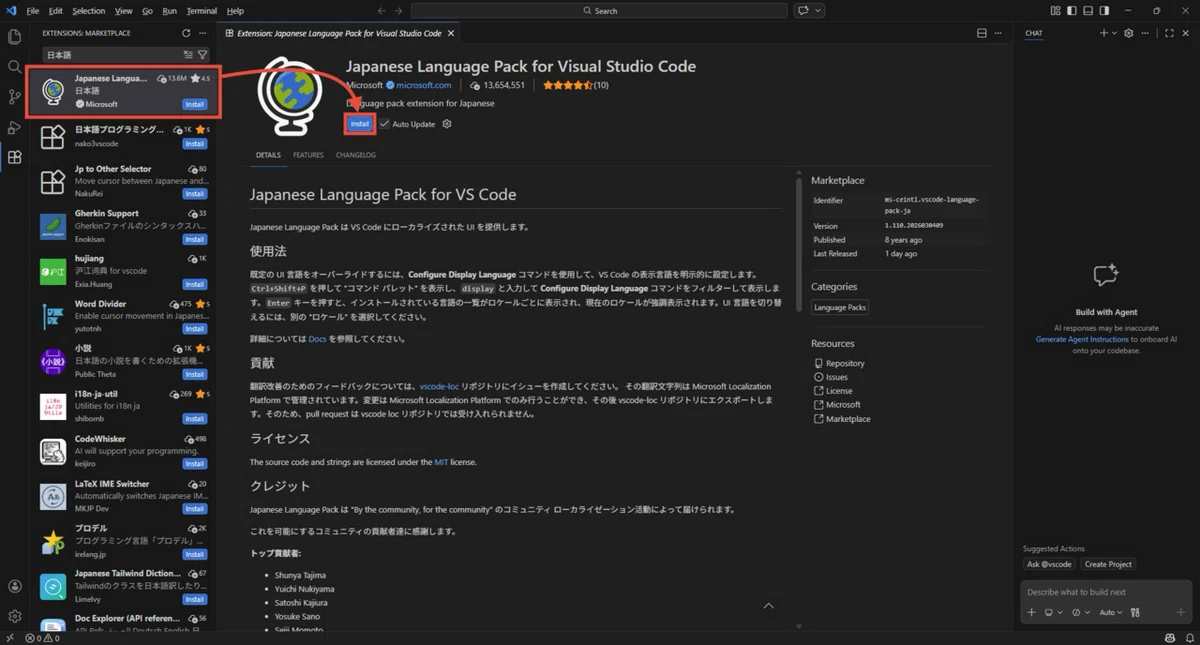This screenshot has width=1200, height=645.
Task: Refresh the Extensions Marketplace list
Action: pyautogui.click(x=186, y=33)
